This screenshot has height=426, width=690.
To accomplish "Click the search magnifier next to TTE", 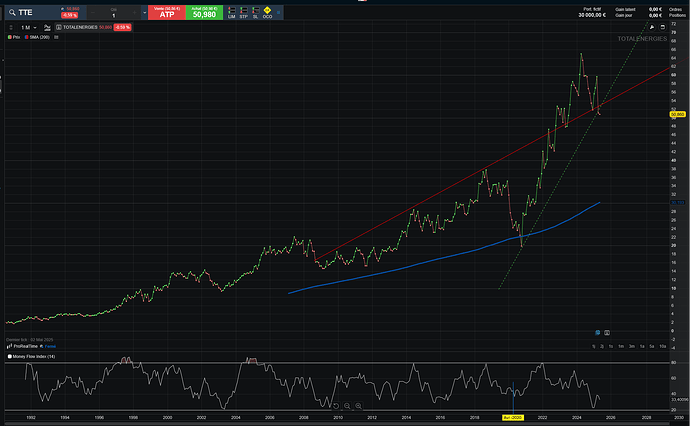I will click(12, 13).
